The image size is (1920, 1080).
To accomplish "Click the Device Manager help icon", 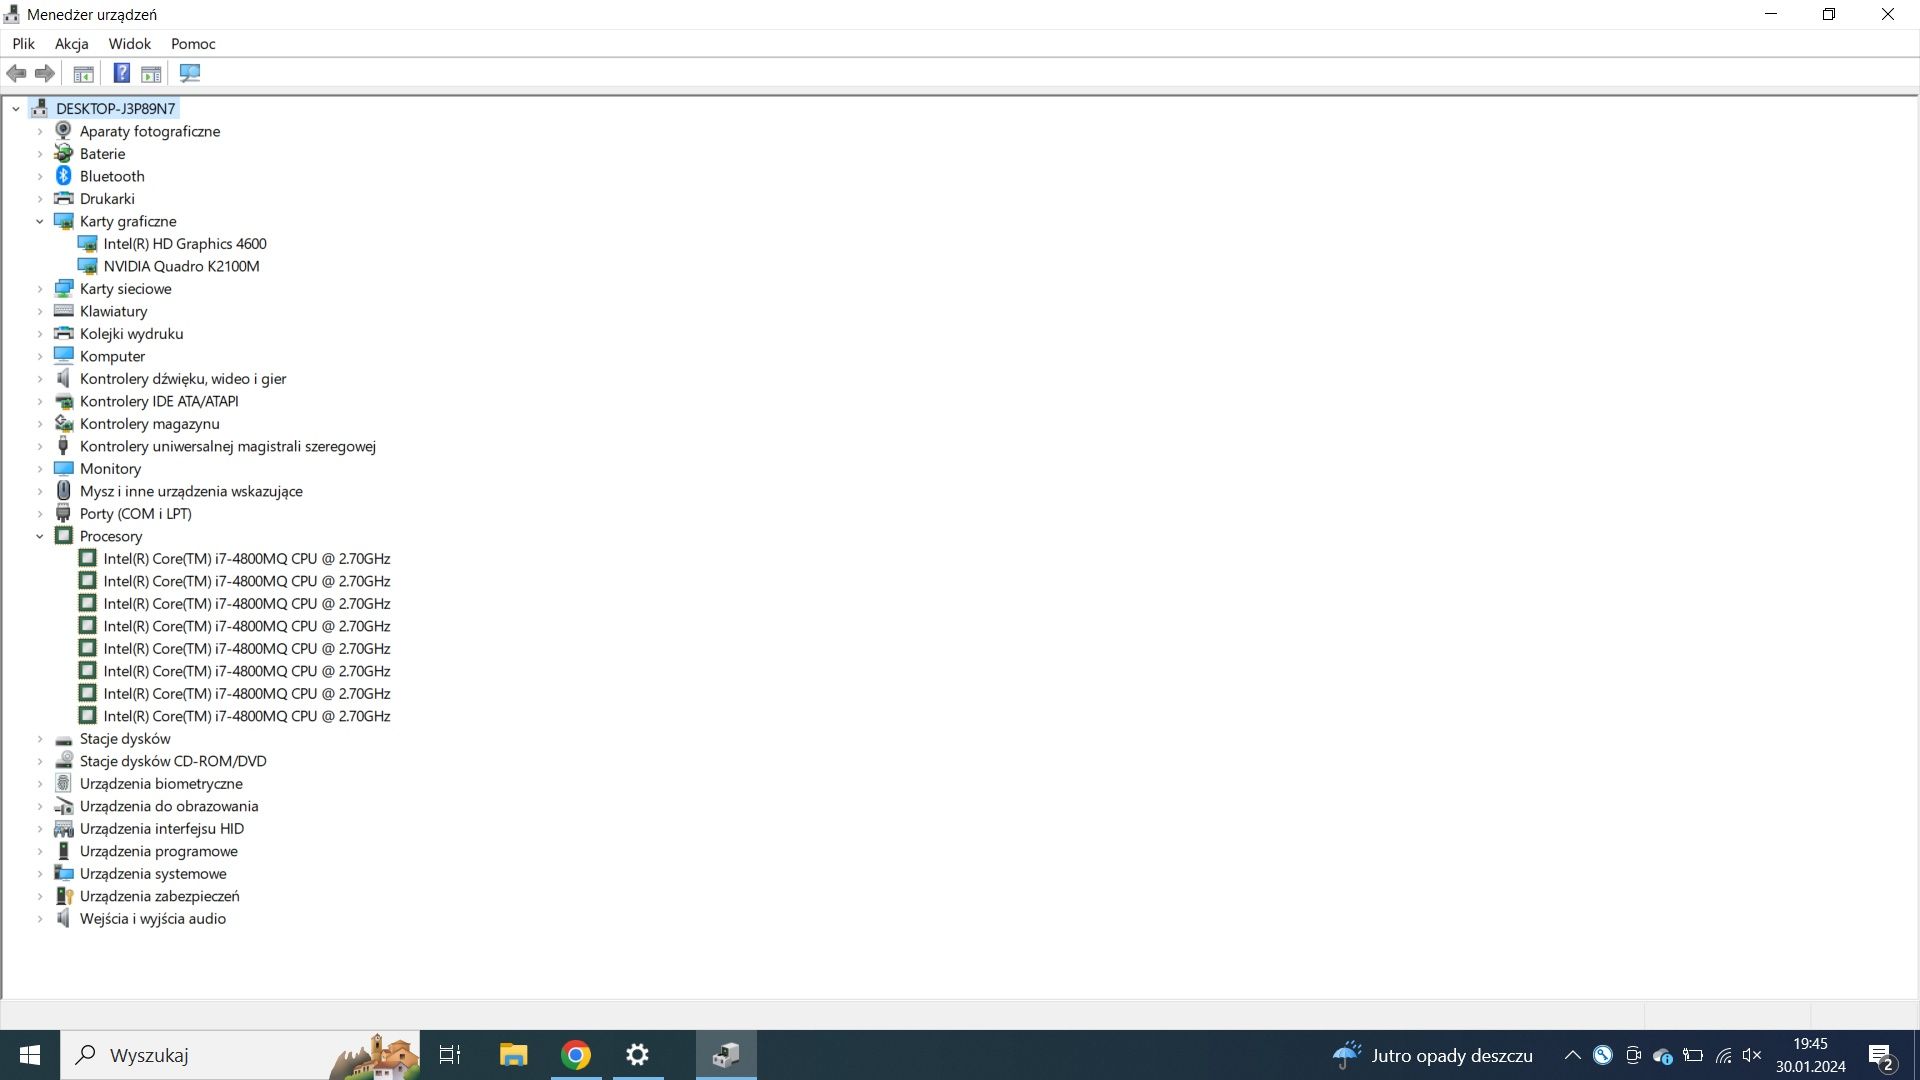I will [x=120, y=74].
